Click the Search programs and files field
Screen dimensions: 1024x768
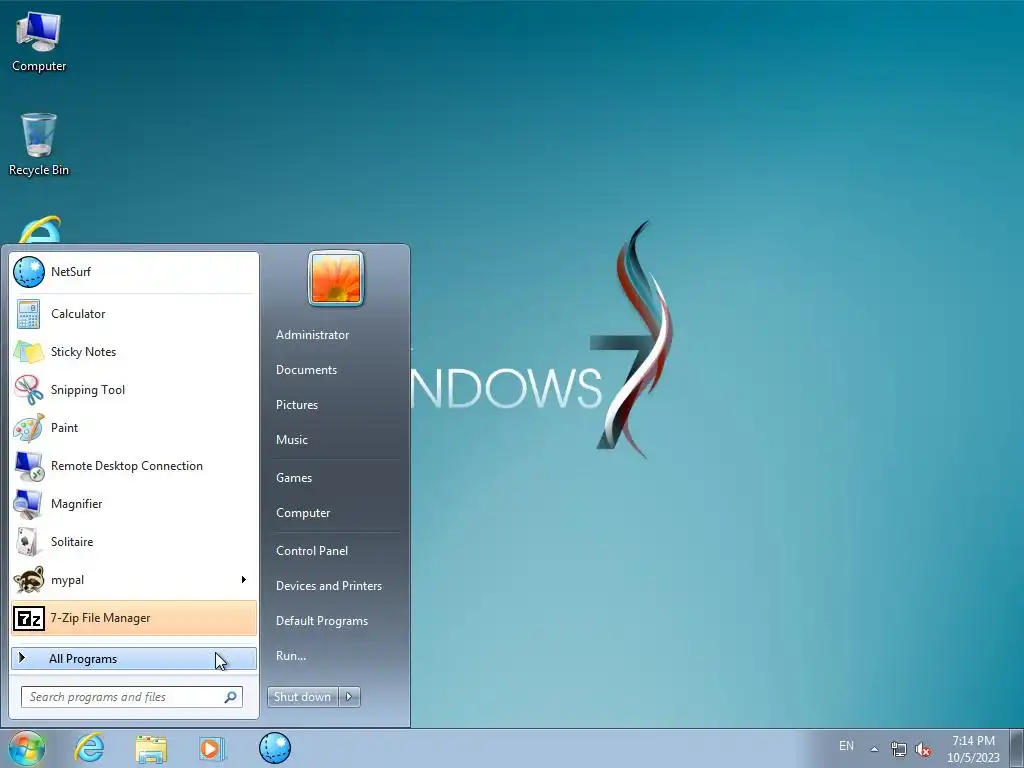coord(132,697)
